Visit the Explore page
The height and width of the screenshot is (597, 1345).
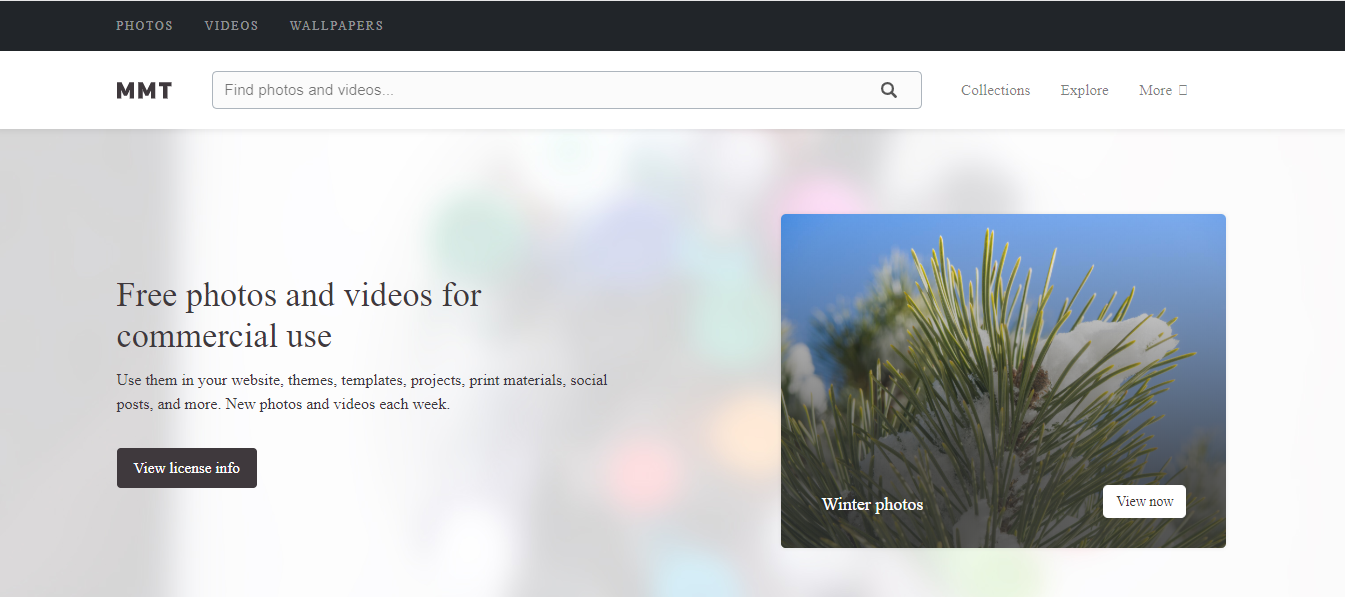coord(1084,90)
